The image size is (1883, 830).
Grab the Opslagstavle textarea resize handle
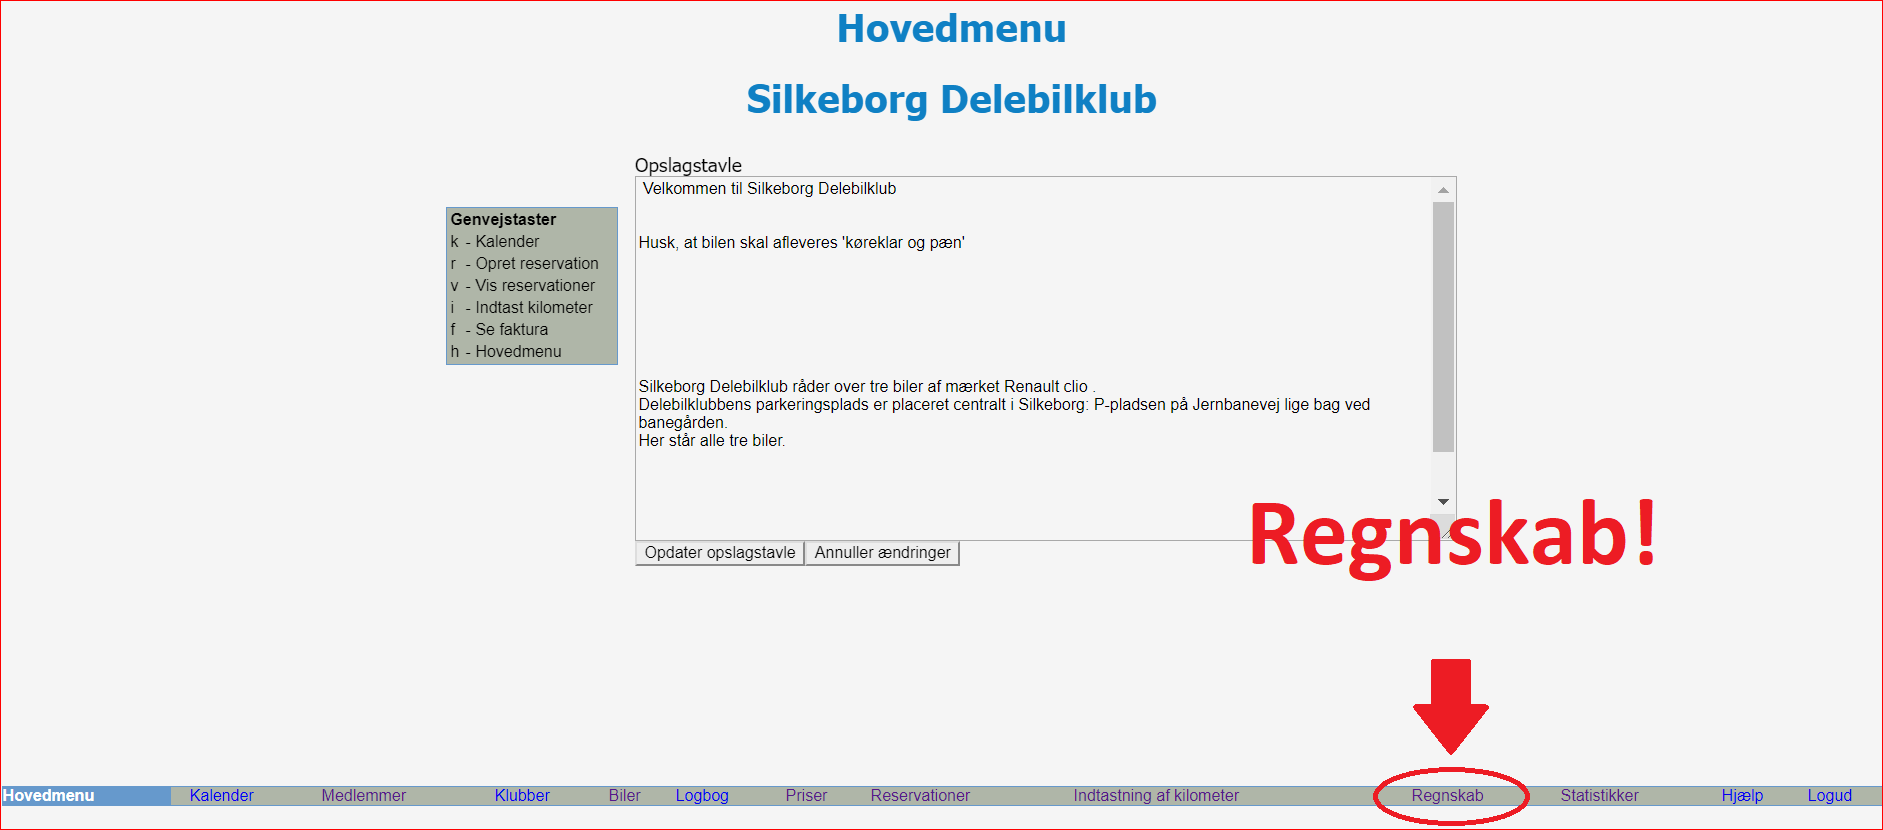(1449, 535)
